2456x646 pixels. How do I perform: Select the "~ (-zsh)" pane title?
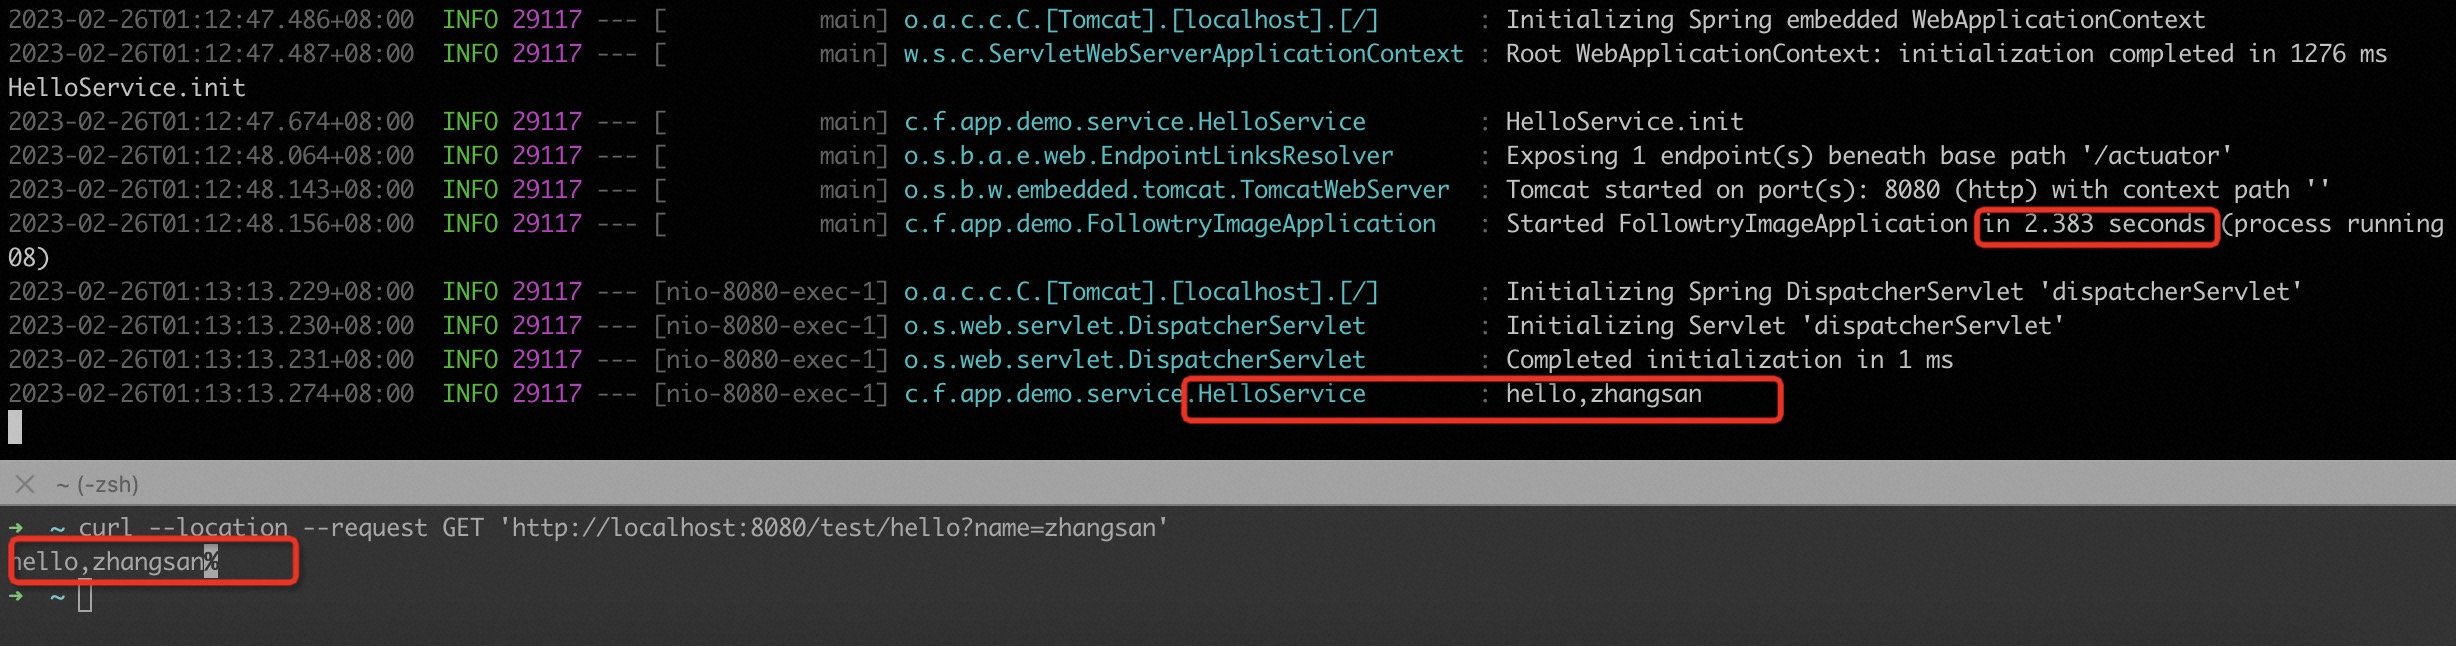tap(97, 485)
